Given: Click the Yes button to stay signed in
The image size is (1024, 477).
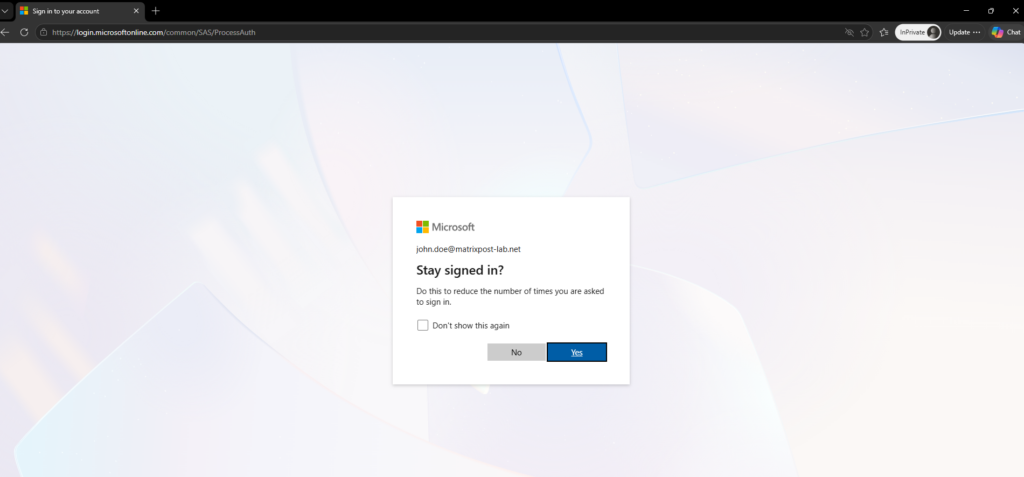Looking at the screenshot, I should pyautogui.click(x=577, y=352).
